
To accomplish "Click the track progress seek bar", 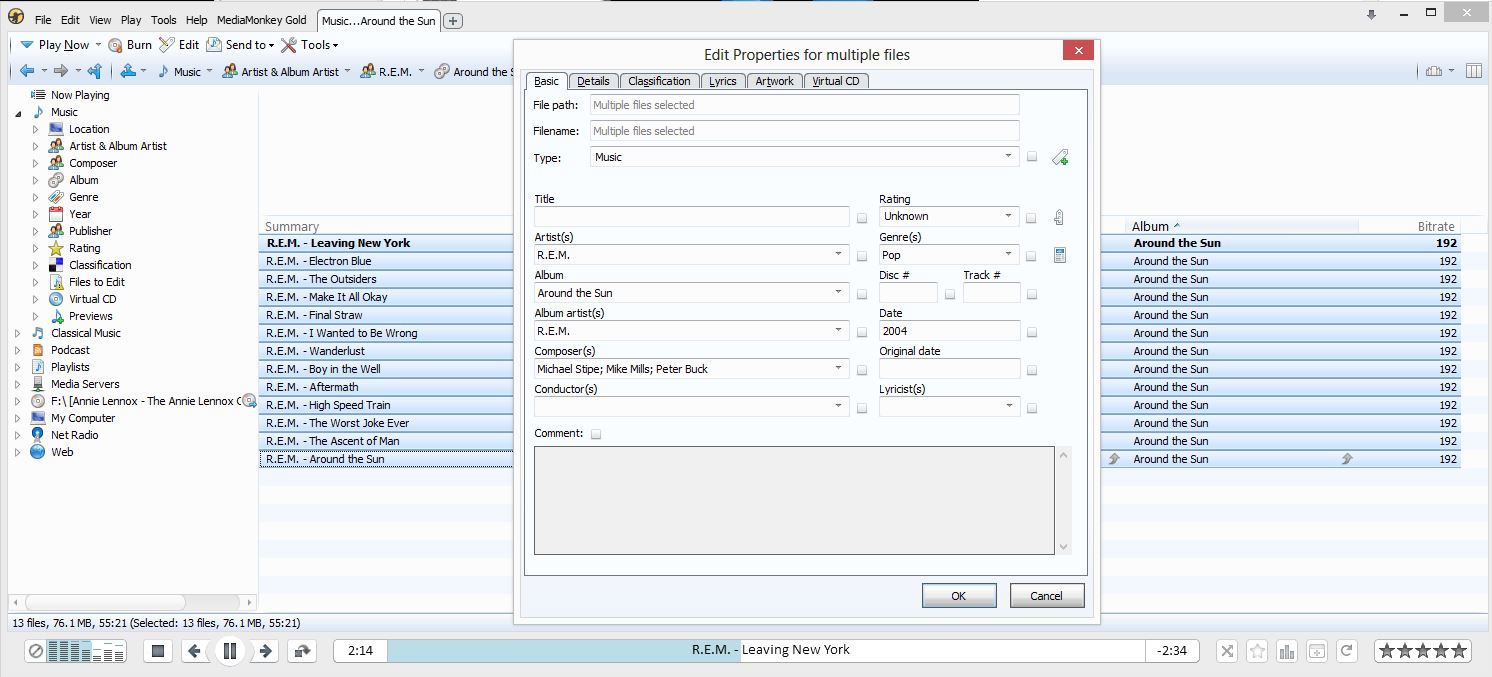I will [x=765, y=651].
